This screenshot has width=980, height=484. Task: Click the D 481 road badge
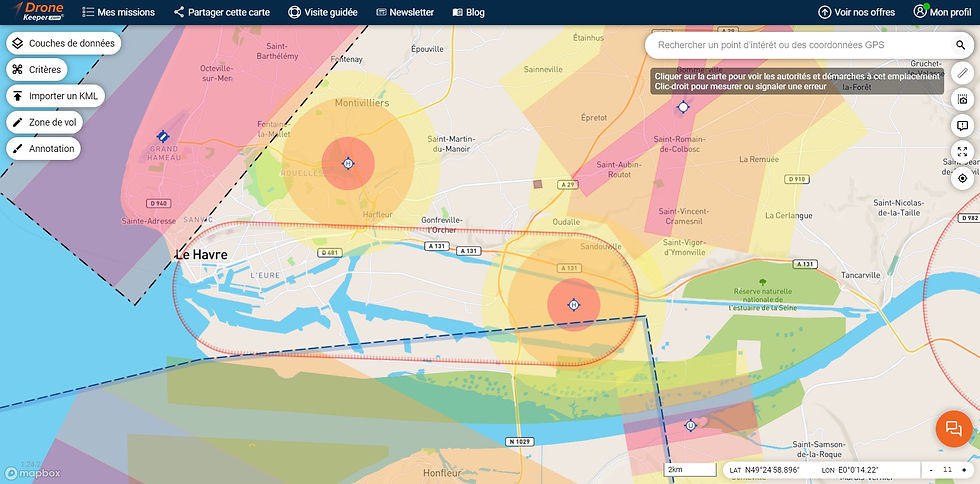point(329,253)
